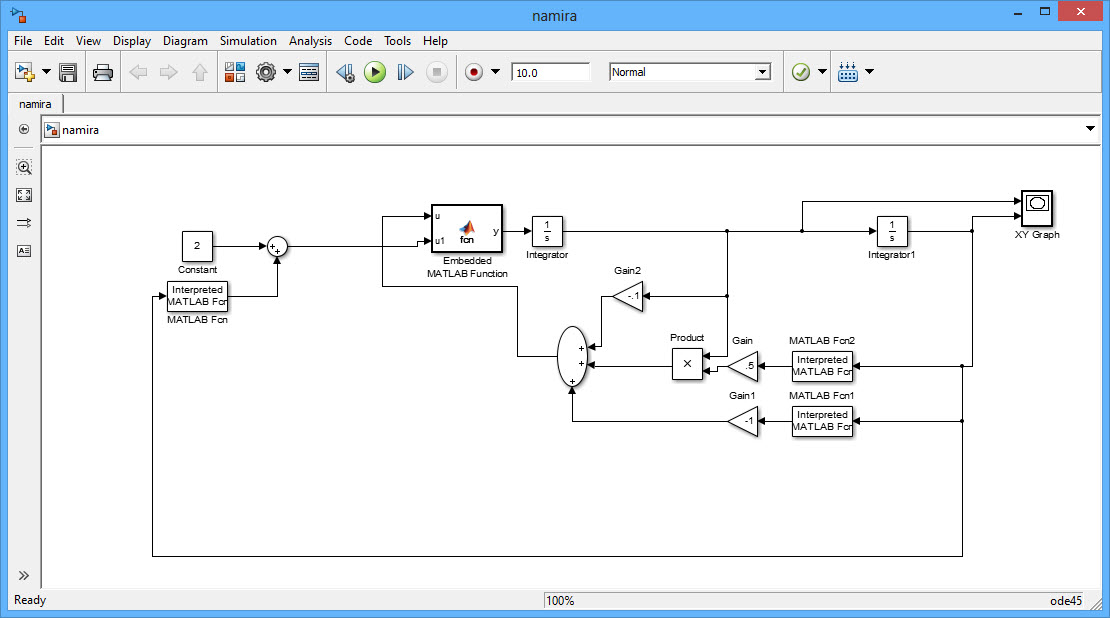Select the Zoom In tool in palette
The width and height of the screenshot is (1110, 618).
click(x=24, y=168)
